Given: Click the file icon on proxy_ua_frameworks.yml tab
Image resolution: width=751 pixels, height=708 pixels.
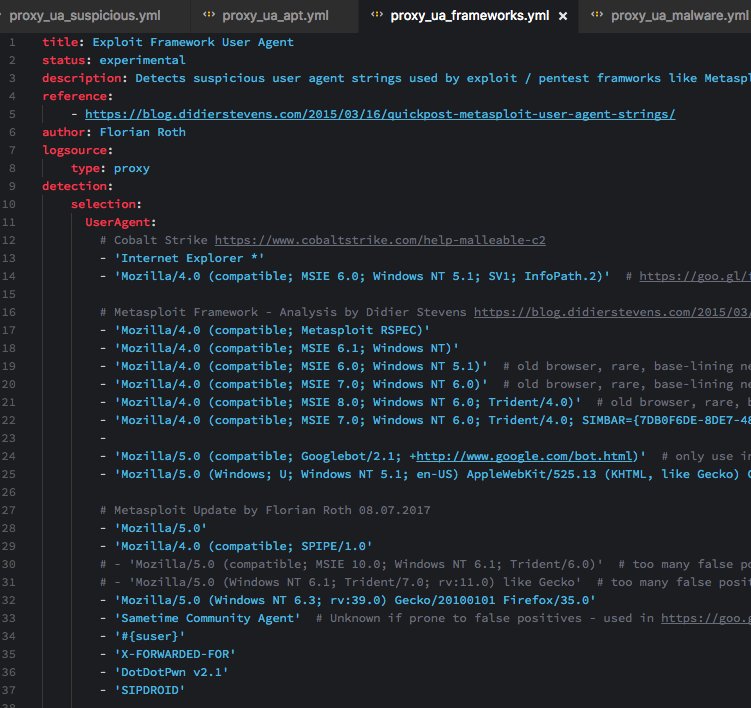Looking at the screenshot, I should [x=377, y=15].
